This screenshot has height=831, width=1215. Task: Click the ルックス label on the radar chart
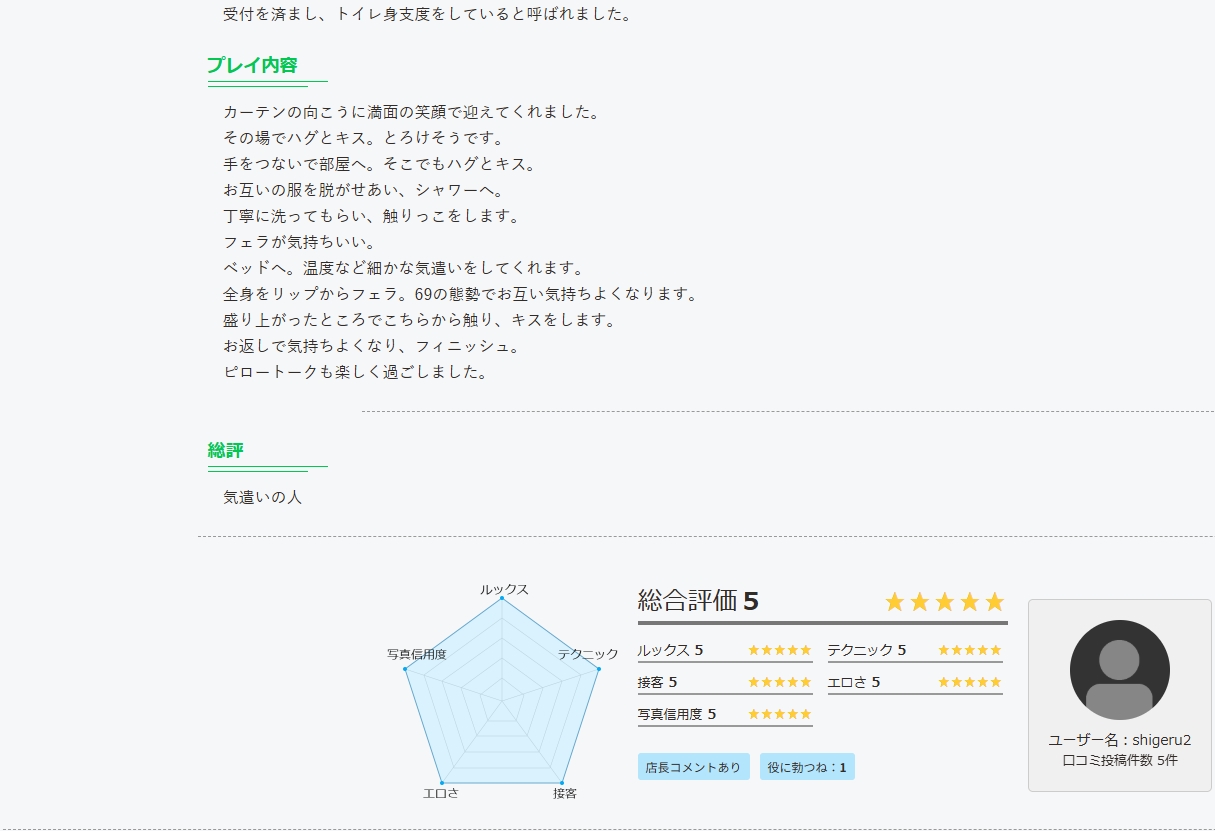[x=504, y=590]
